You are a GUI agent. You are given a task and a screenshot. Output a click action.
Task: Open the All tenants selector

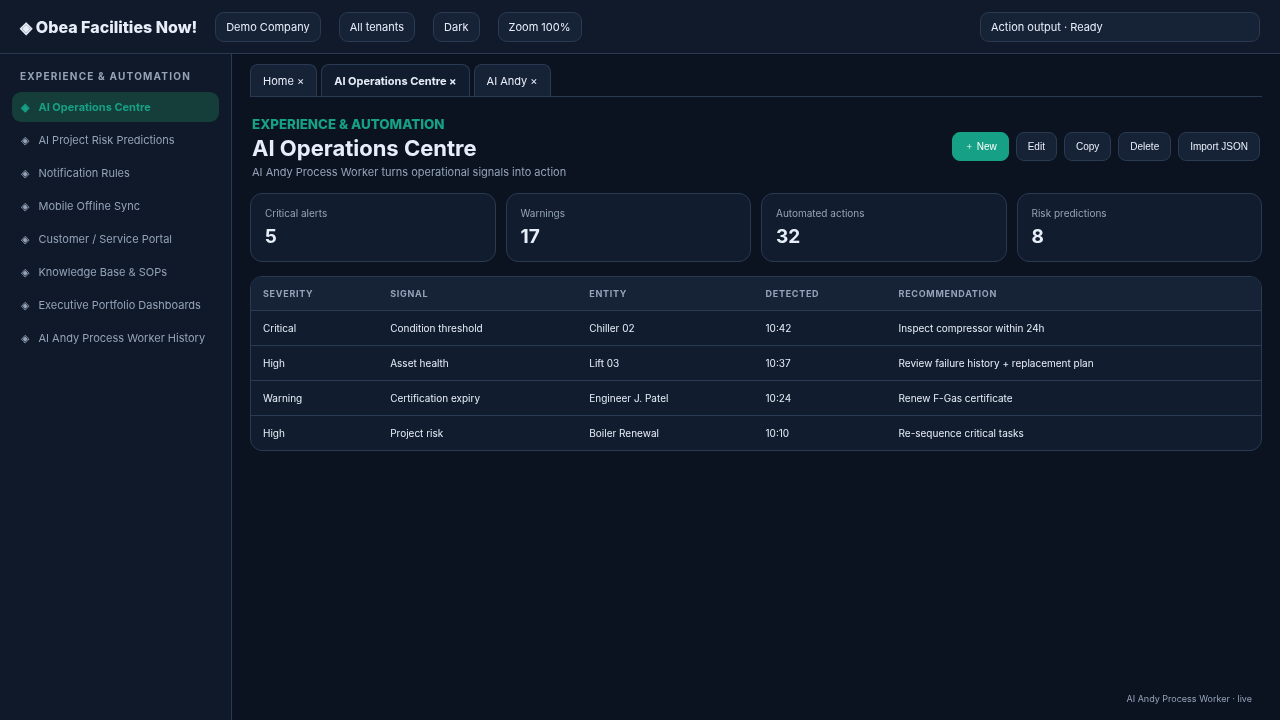pos(377,27)
